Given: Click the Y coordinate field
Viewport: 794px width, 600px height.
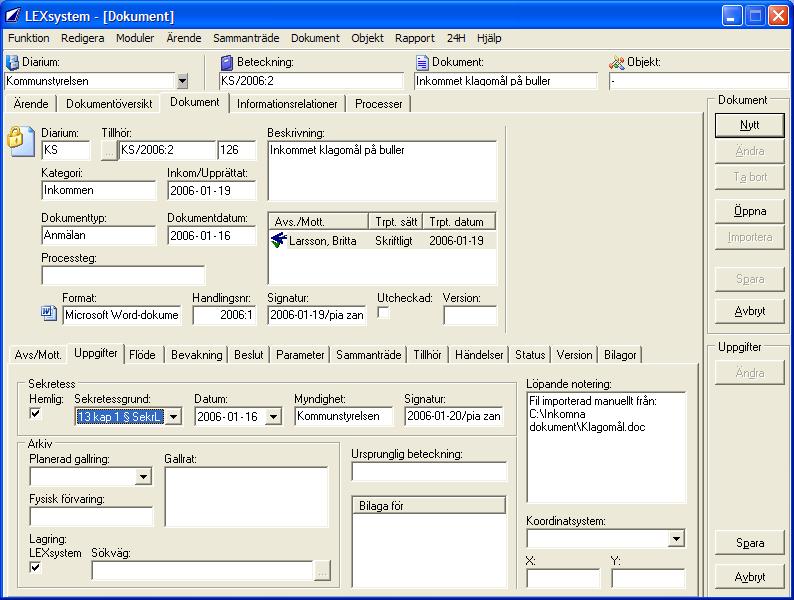Looking at the screenshot, I should point(648,578).
